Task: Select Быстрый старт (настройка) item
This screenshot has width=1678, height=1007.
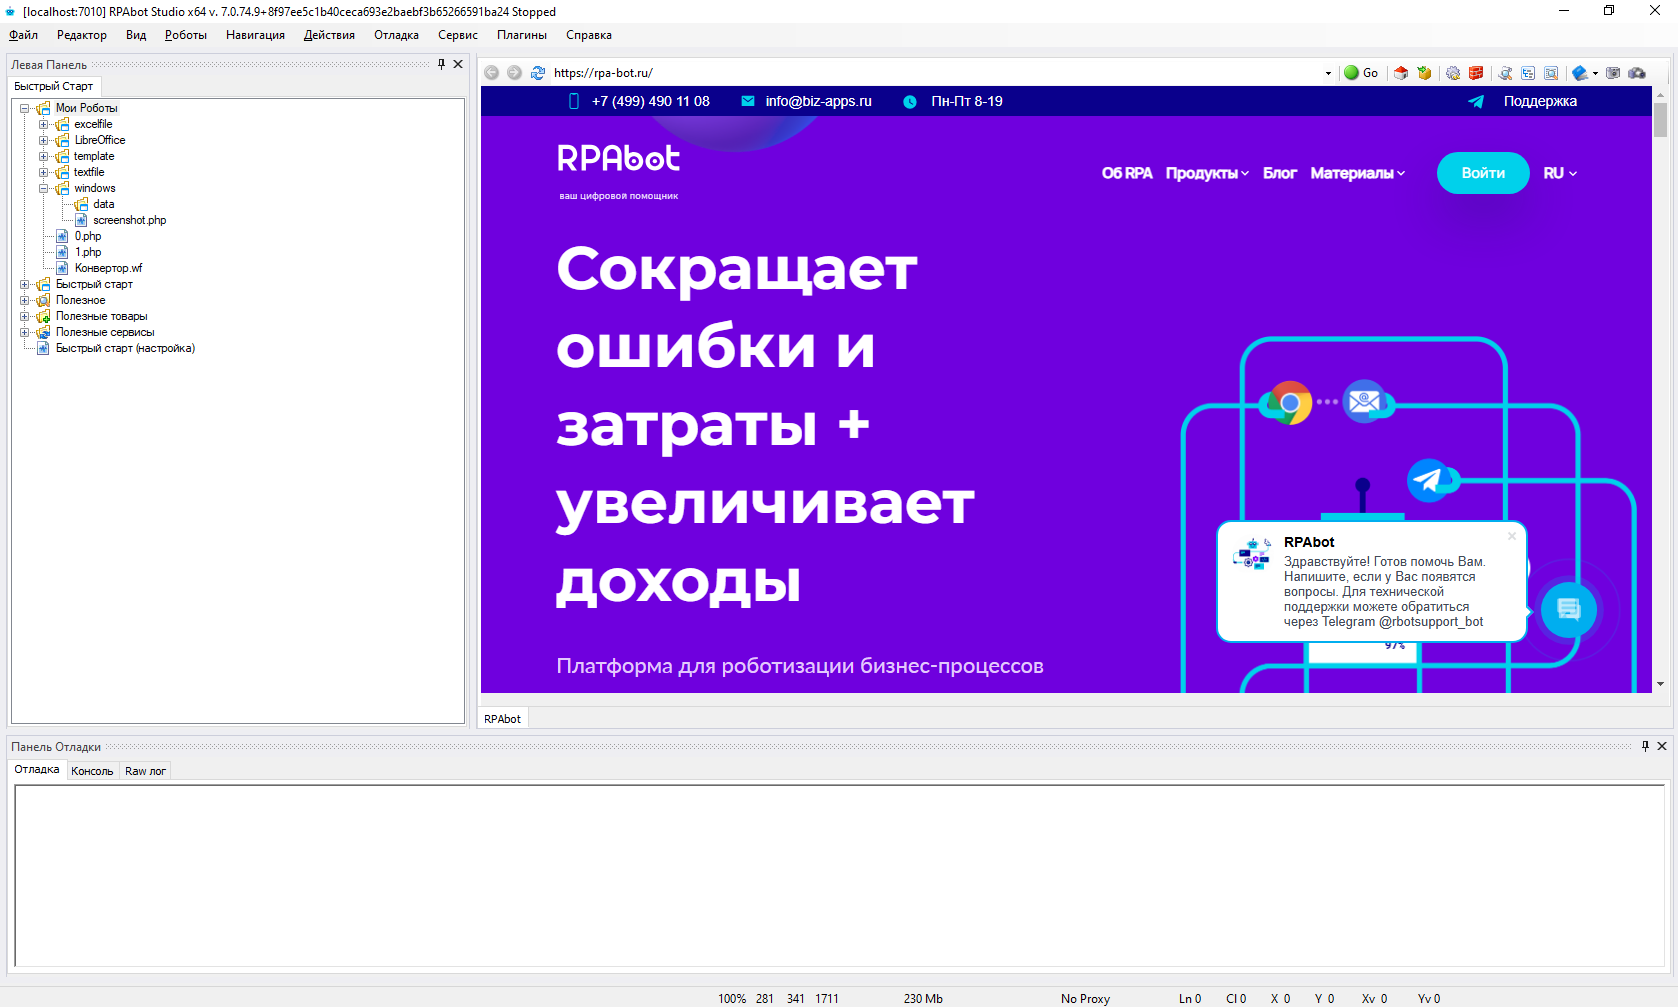Action: pyautogui.click(x=125, y=348)
